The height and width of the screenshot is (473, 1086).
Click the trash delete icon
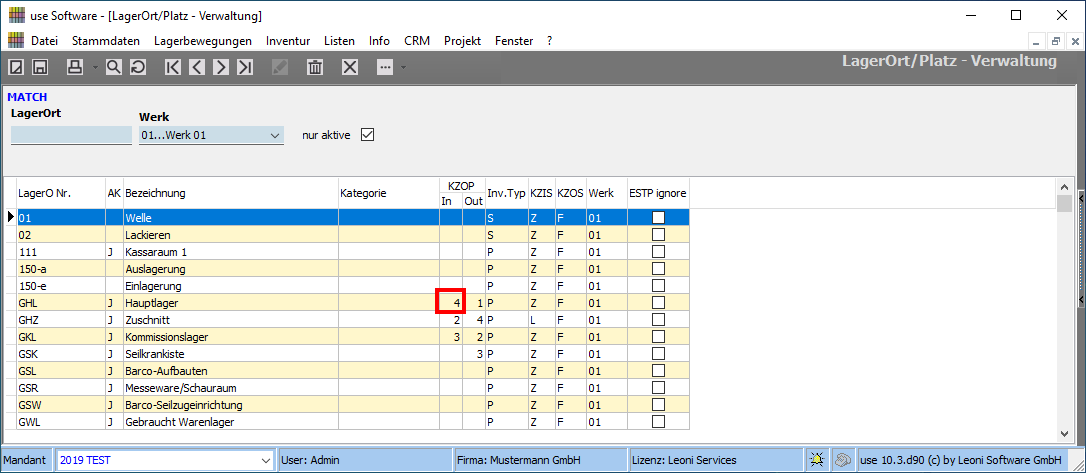pyautogui.click(x=314, y=67)
